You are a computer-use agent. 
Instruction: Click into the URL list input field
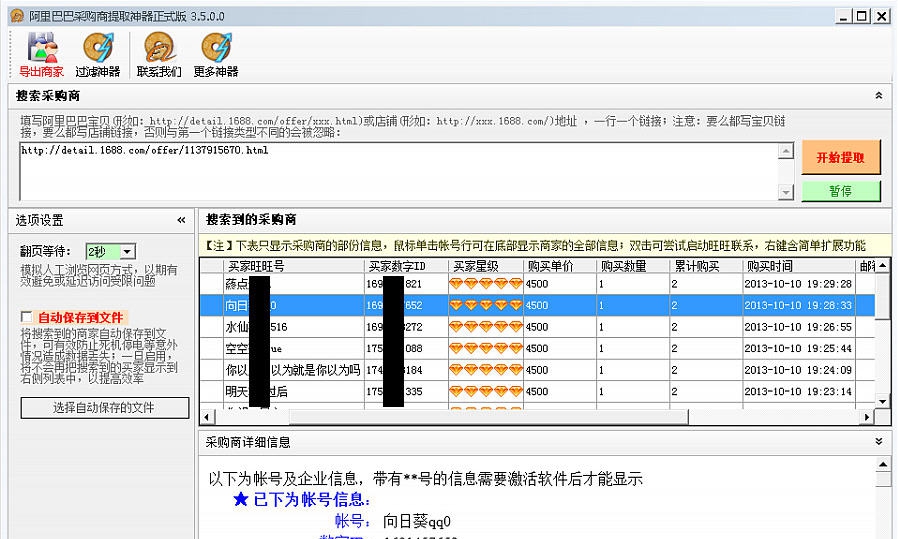tap(399, 171)
